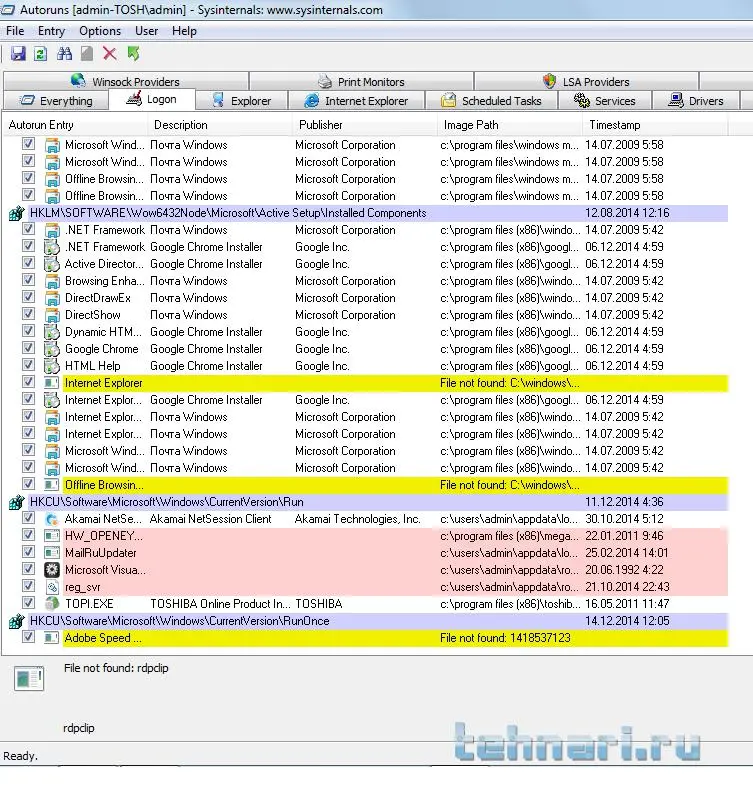
Task: Switch to the Scheduled Tasks tab
Action: tap(492, 101)
